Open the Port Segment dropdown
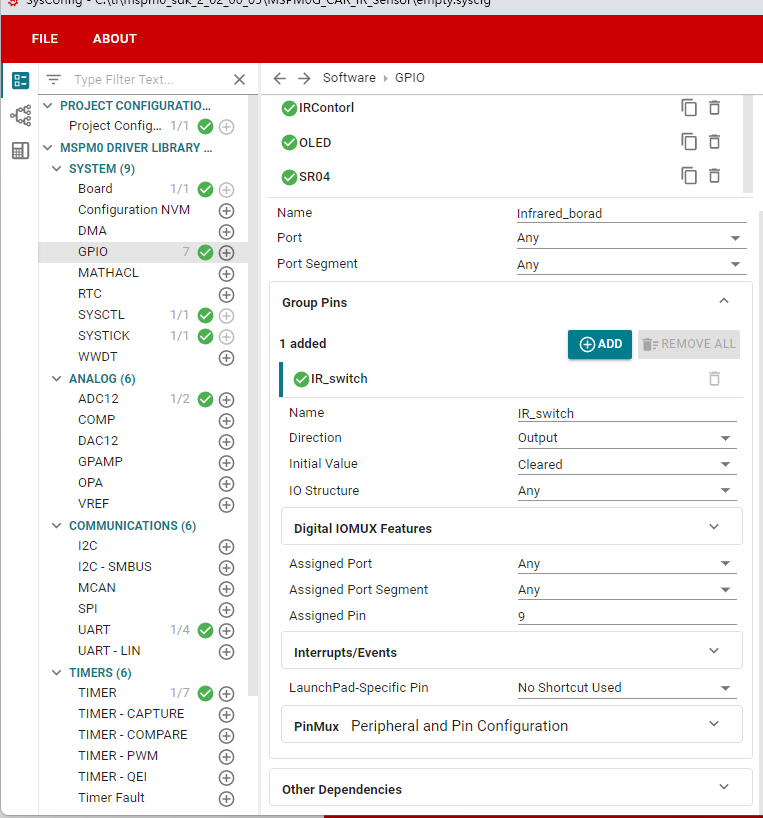Image resolution: width=763 pixels, height=818 pixels. [x=631, y=264]
